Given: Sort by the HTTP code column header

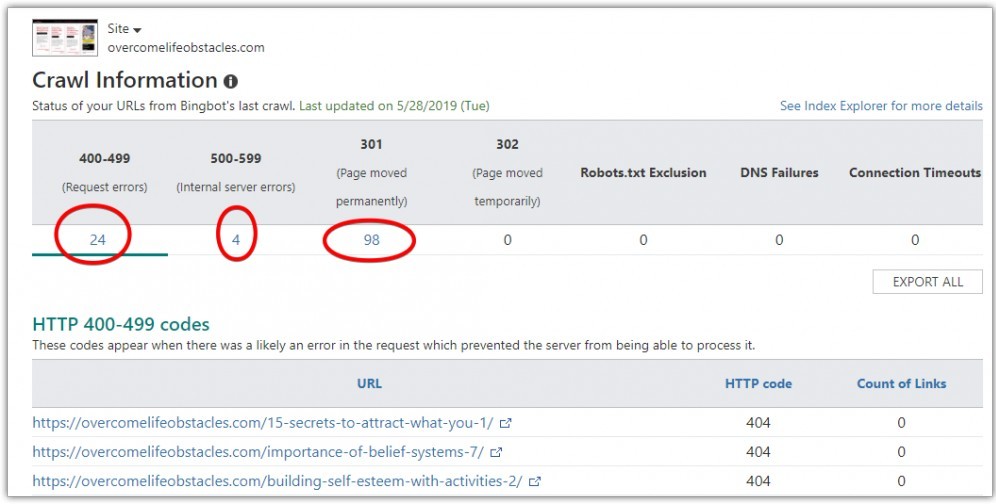Looking at the screenshot, I should click(758, 383).
